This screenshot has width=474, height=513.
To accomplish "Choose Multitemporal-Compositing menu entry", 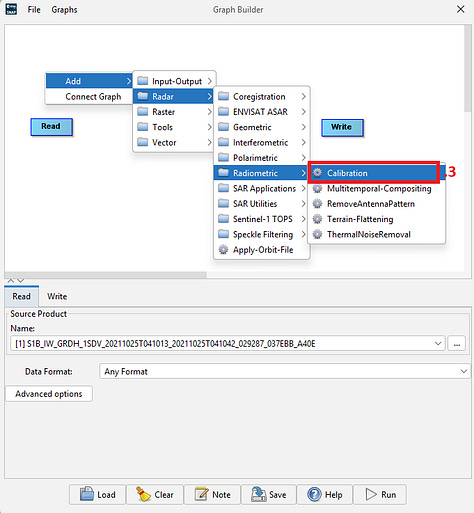I will pyautogui.click(x=376, y=188).
